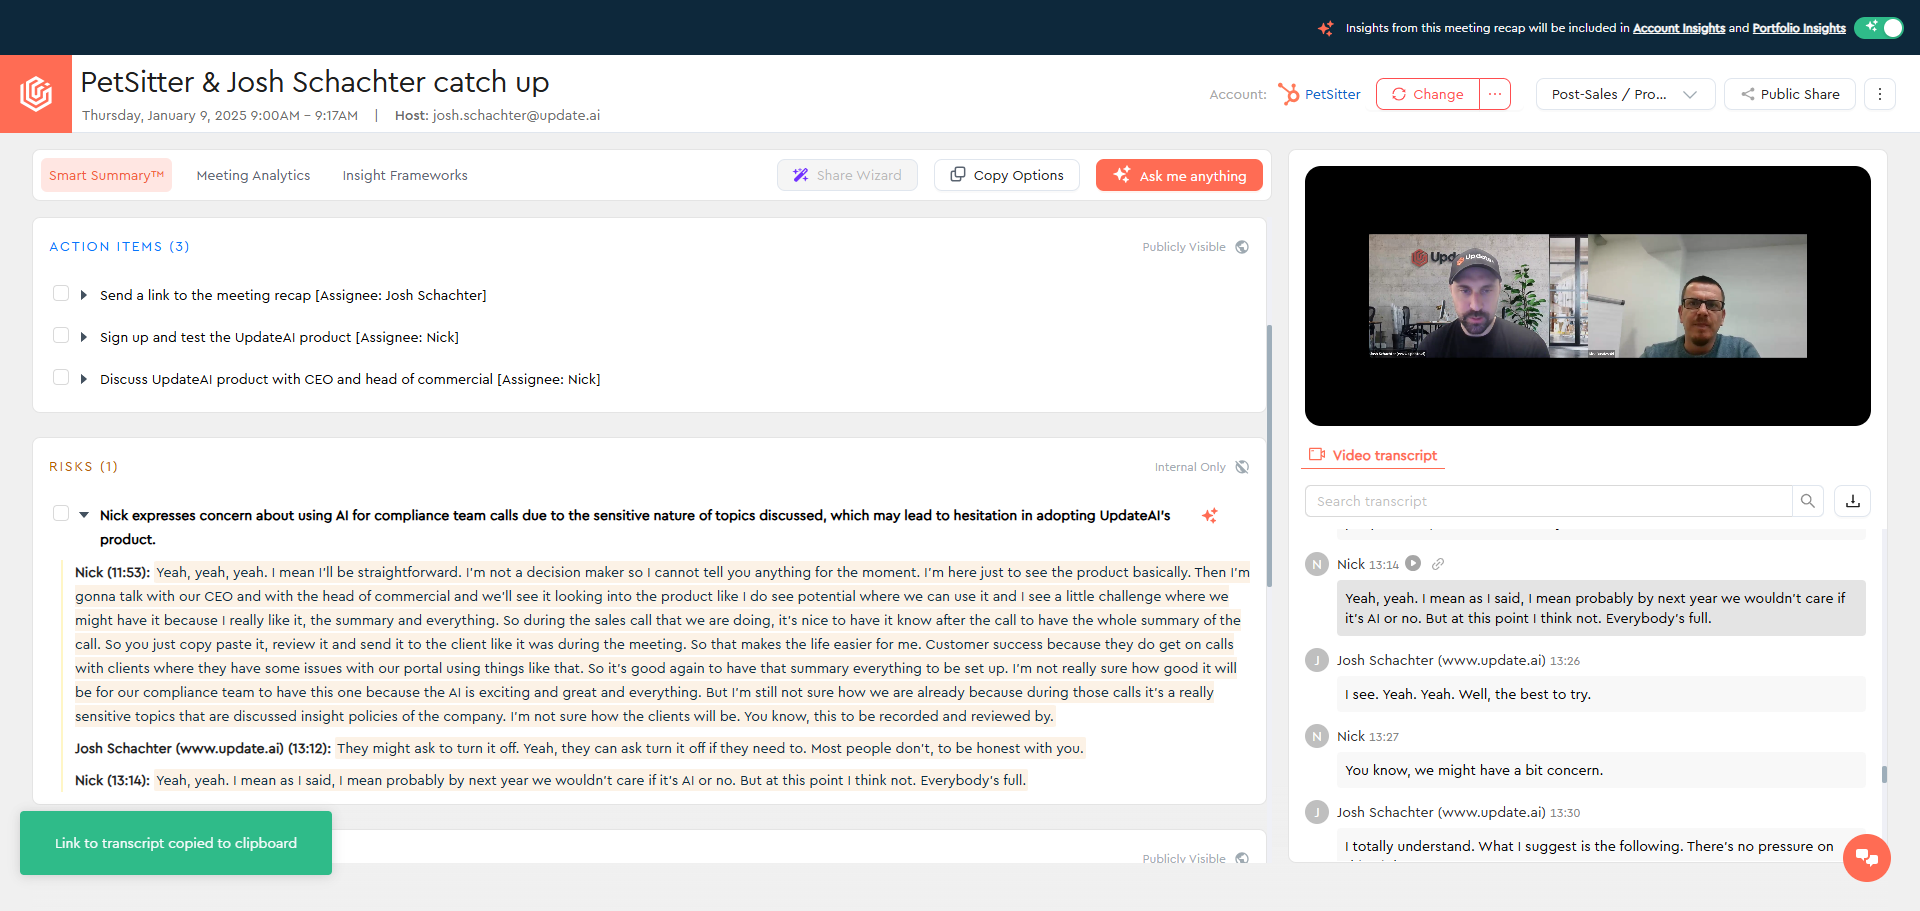Image resolution: width=1920 pixels, height=911 pixels.
Task: Open the Insight Frameworks tab
Action: pyautogui.click(x=405, y=175)
